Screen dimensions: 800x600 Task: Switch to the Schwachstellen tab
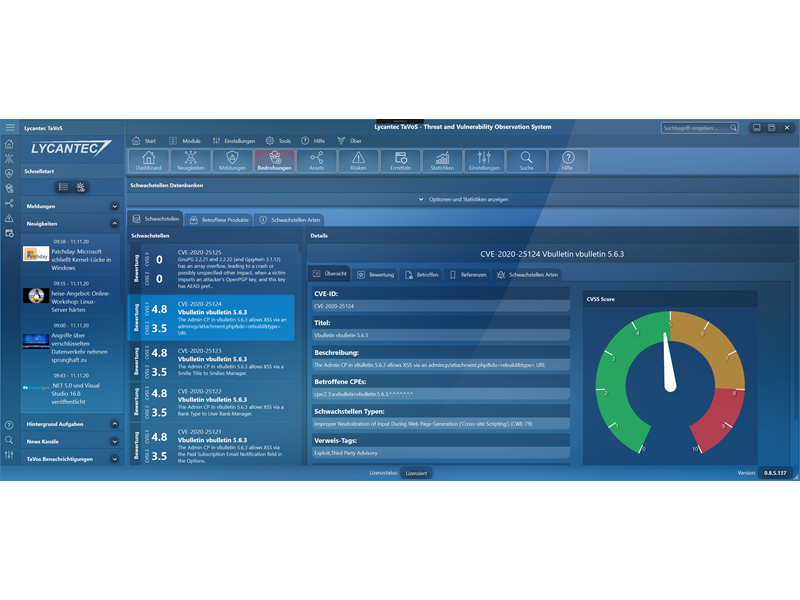156,219
